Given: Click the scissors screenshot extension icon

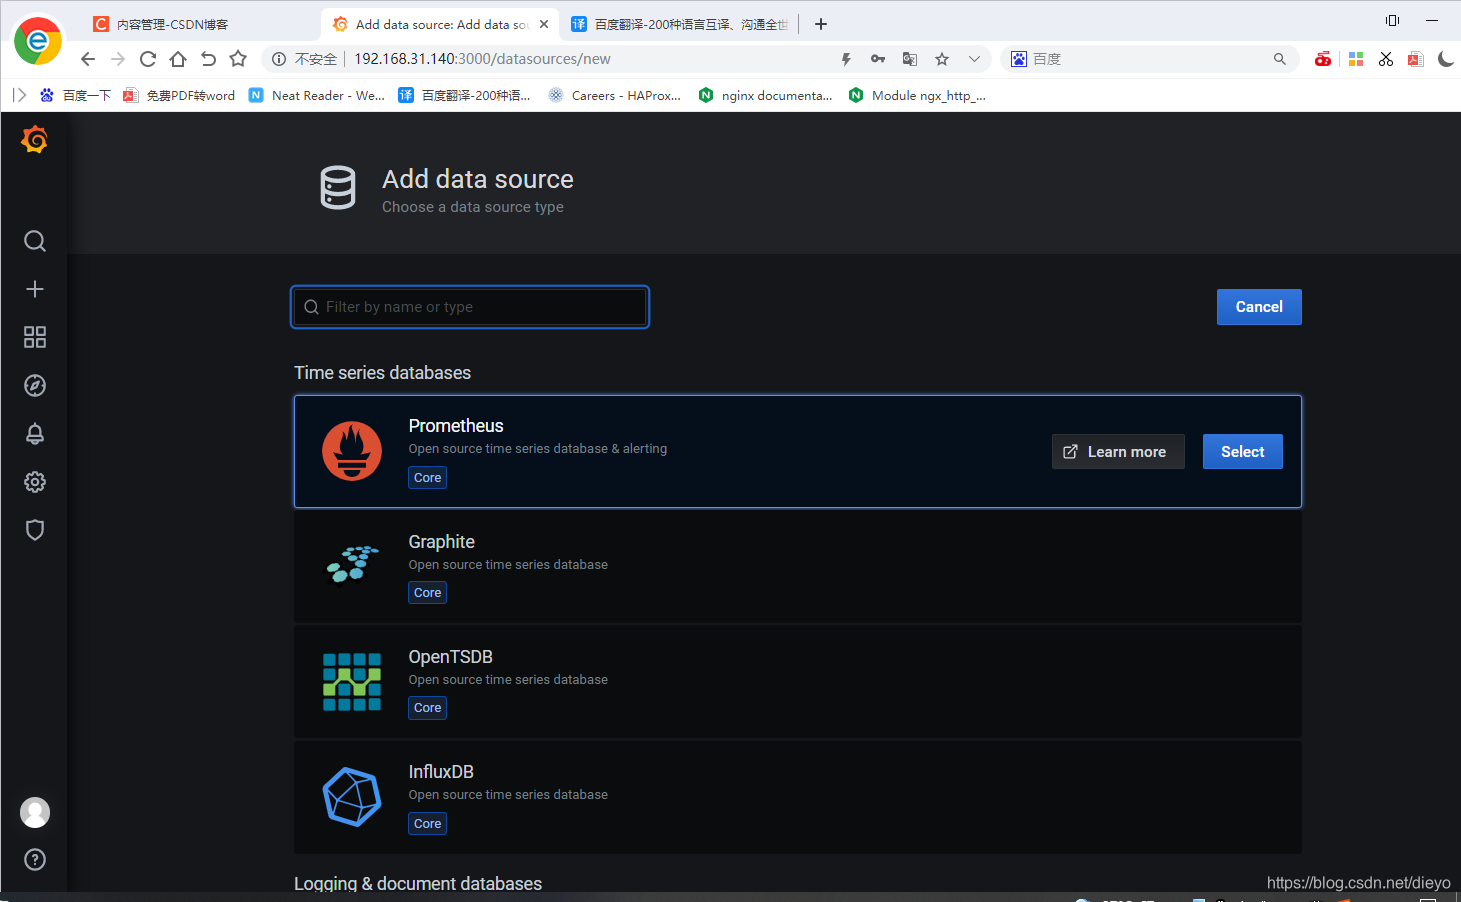Looking at the screenshot, I should tap(1386, 59).
